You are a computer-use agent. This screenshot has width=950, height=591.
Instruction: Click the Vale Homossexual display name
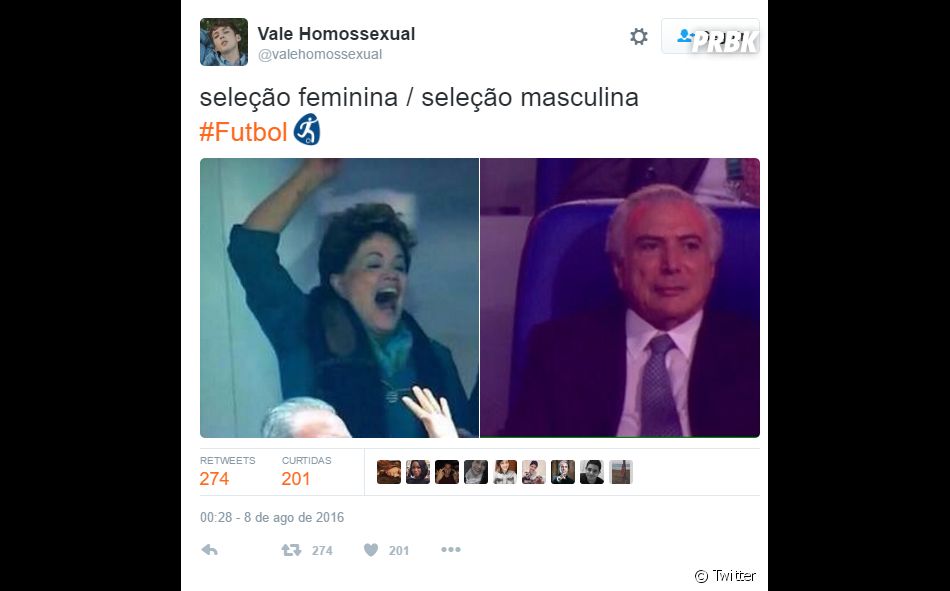[336, 34]
